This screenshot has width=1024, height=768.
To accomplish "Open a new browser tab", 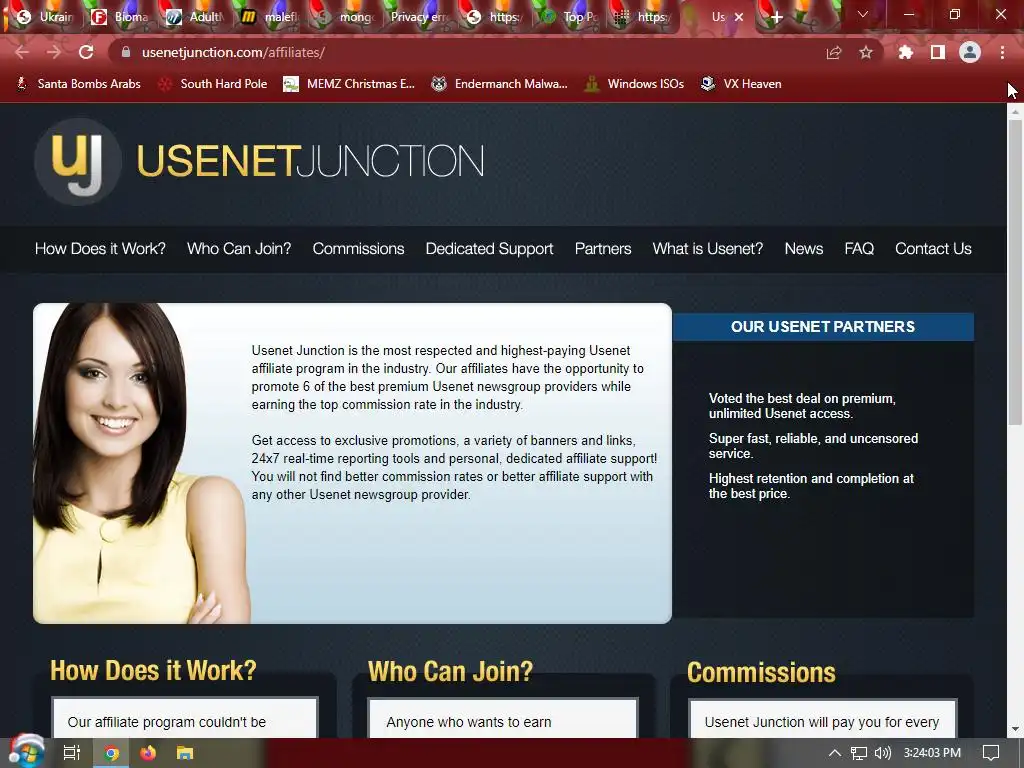I will tap(776, 18).
